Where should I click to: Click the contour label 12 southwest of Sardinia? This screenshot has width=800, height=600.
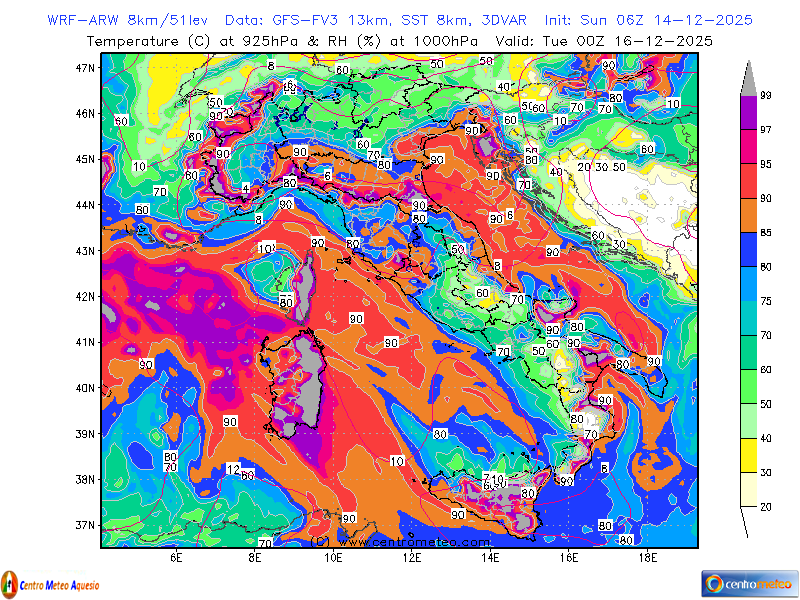tap(233, 469)
